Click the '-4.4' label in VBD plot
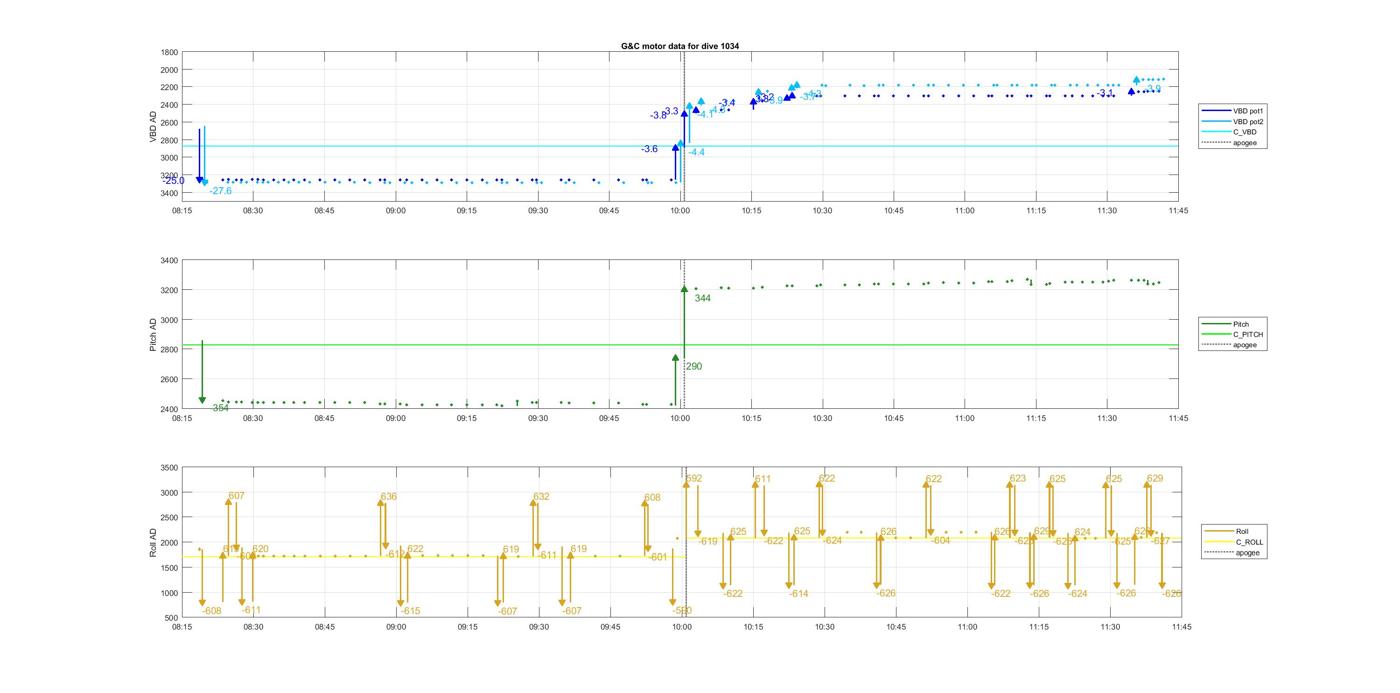Screen dimensions: 1400x693 696,152
